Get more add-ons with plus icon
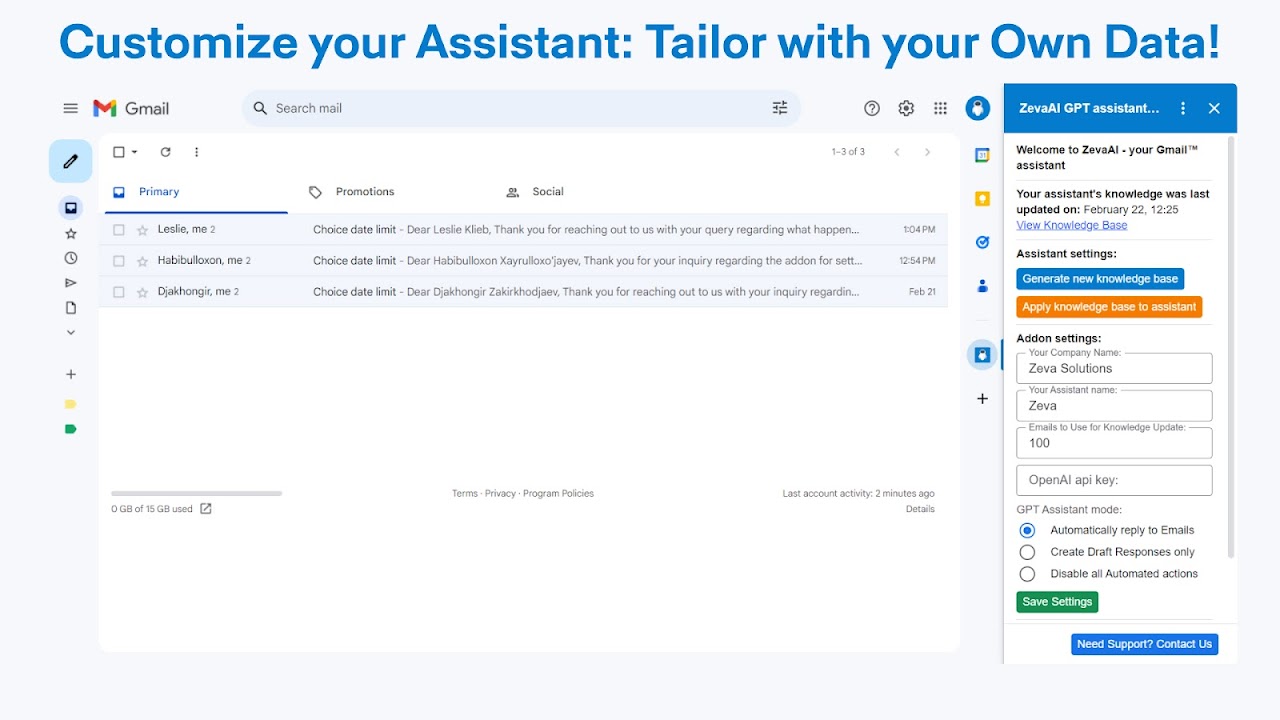1280x720 pixels. pos(982,398)
